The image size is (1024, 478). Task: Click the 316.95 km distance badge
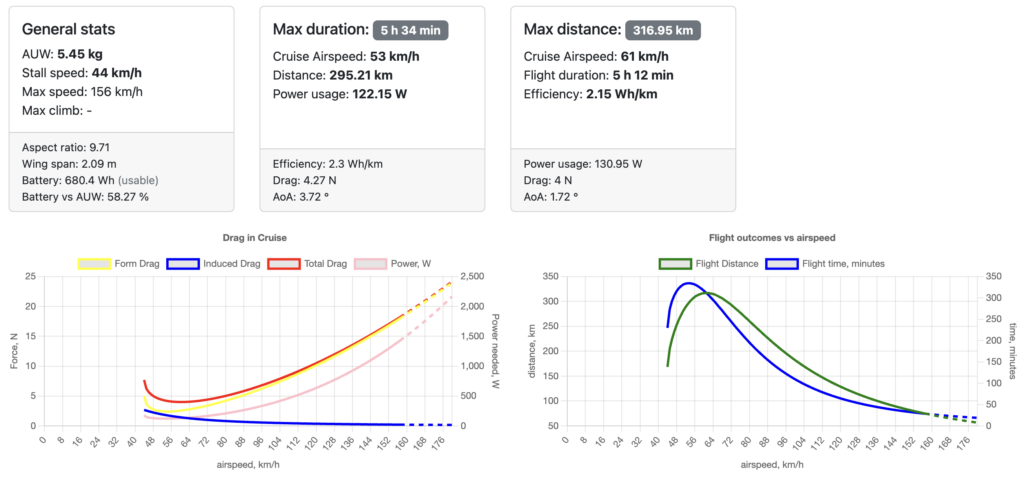663,29
